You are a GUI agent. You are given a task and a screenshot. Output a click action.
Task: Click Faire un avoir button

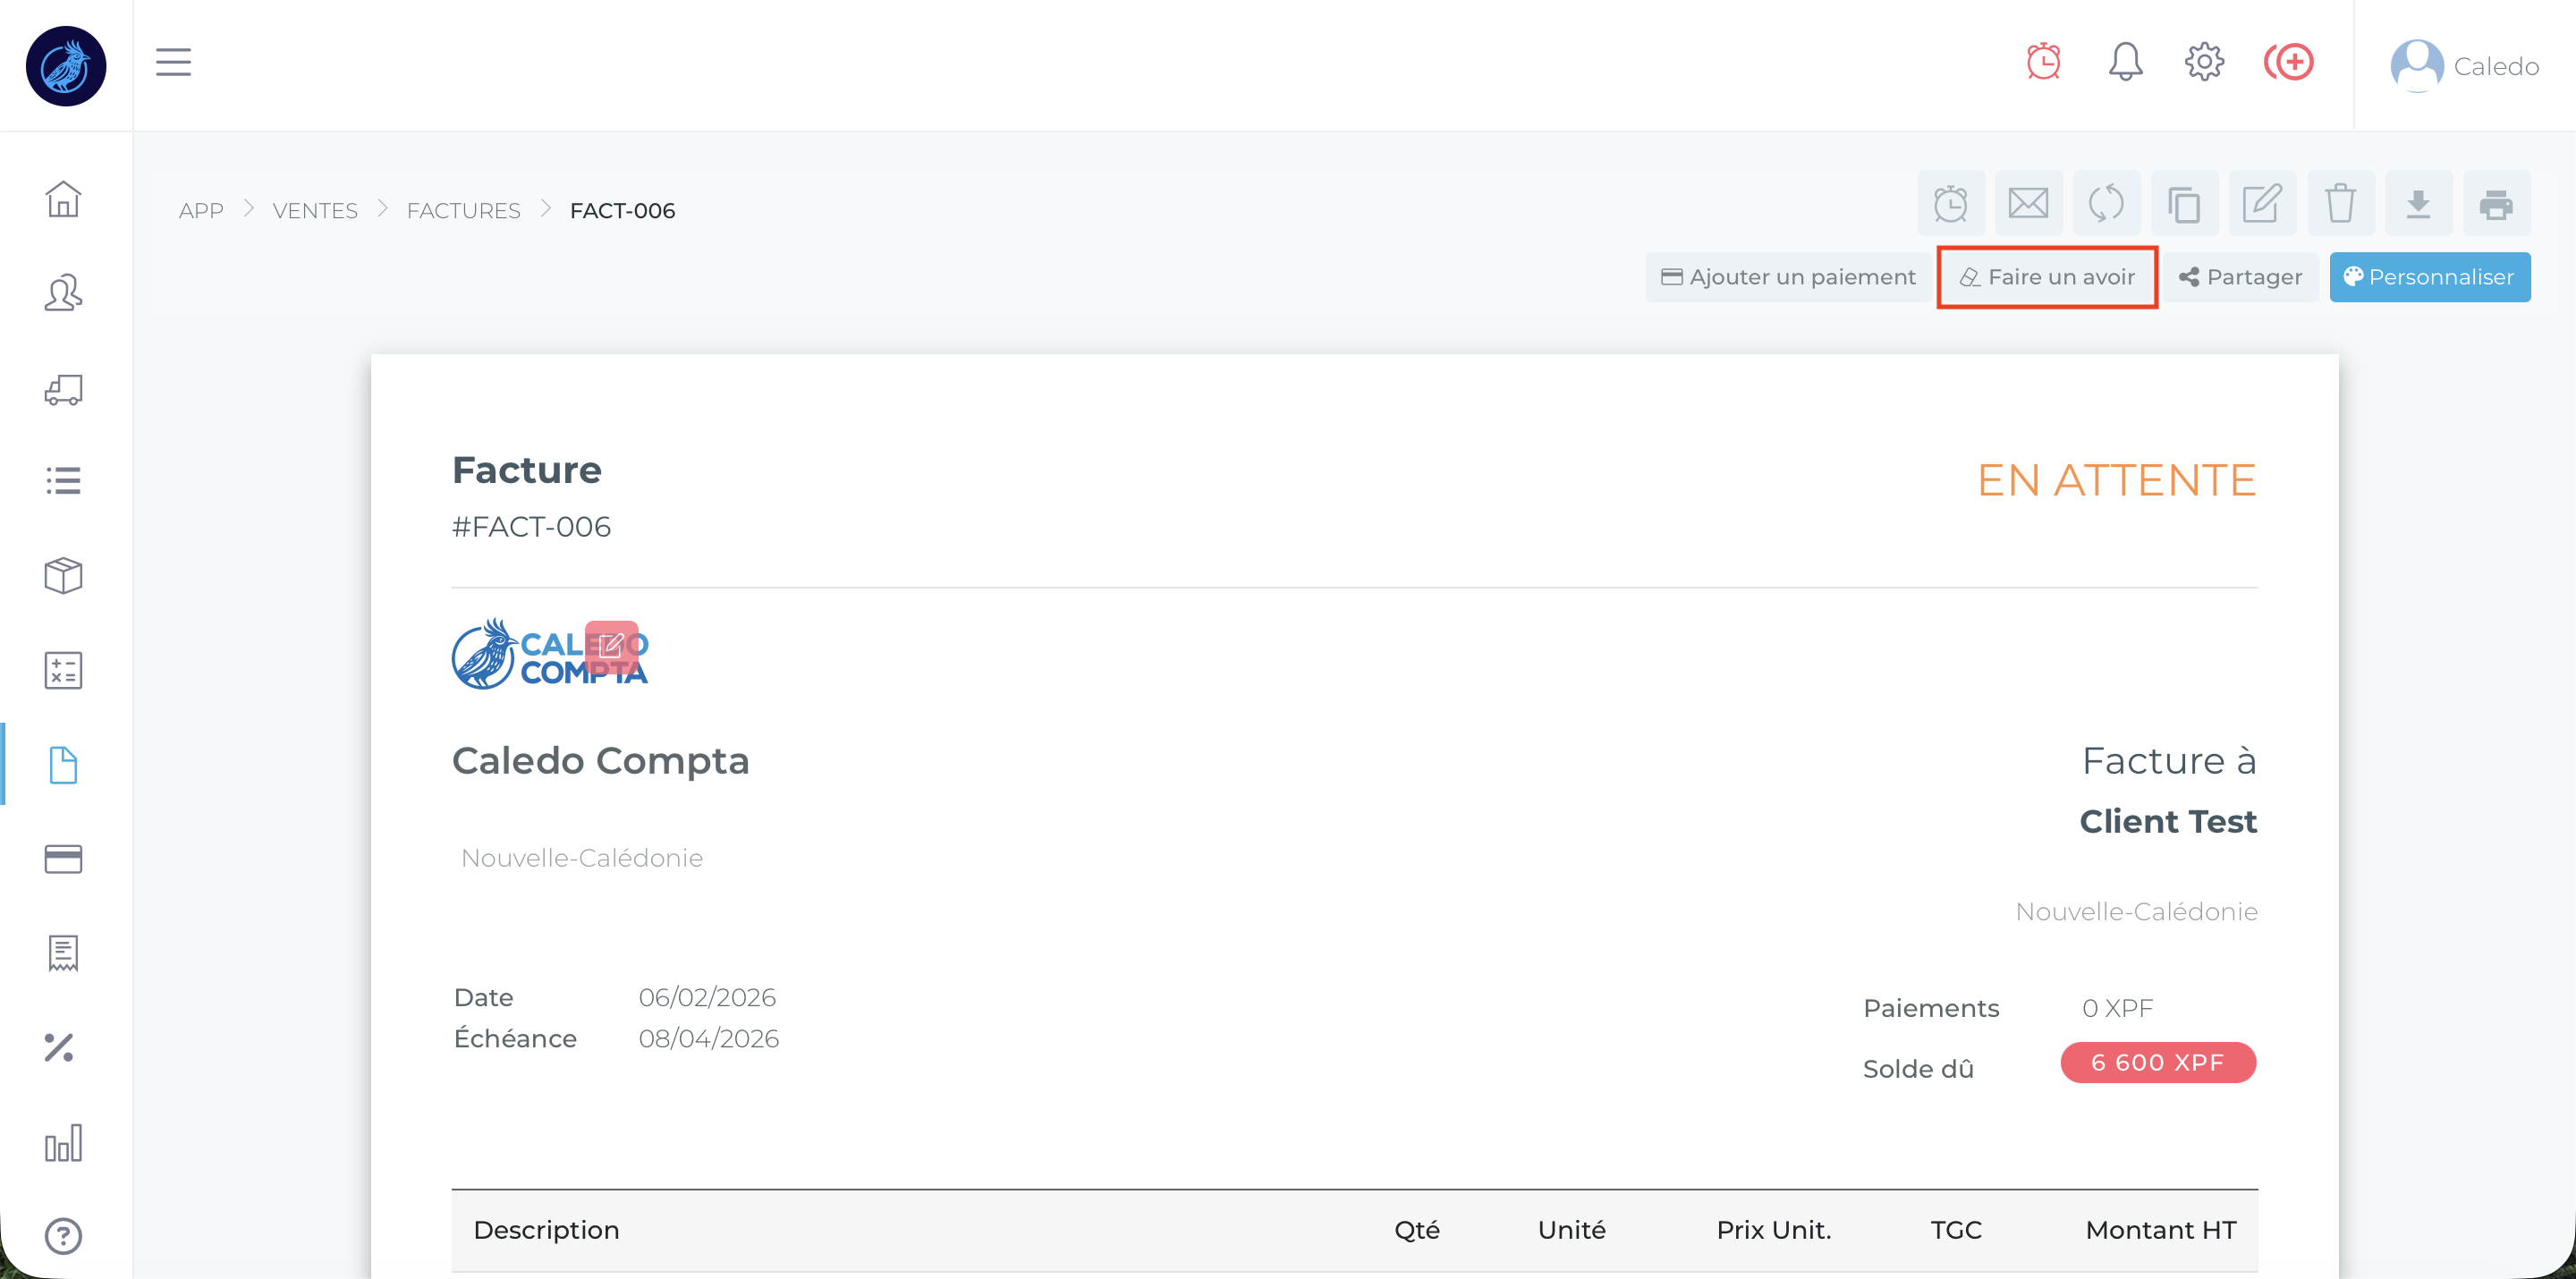2047,277
